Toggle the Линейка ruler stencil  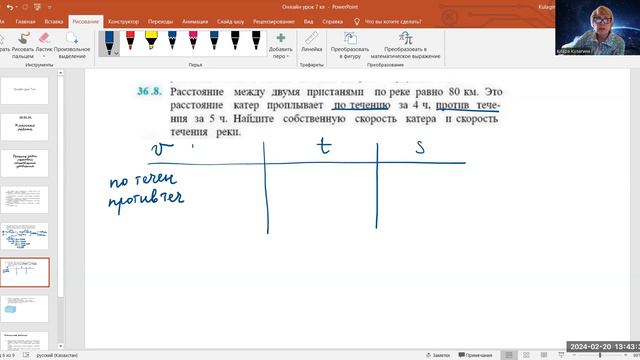(x=311, y=42)
